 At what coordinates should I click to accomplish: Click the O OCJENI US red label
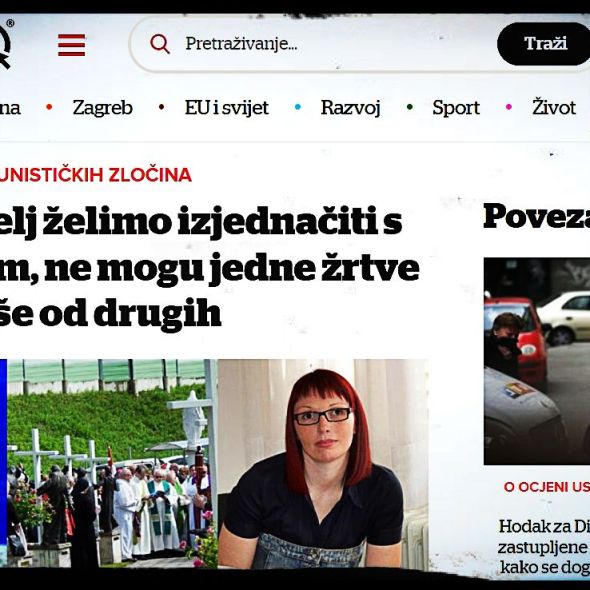click(x=547, y=487)
